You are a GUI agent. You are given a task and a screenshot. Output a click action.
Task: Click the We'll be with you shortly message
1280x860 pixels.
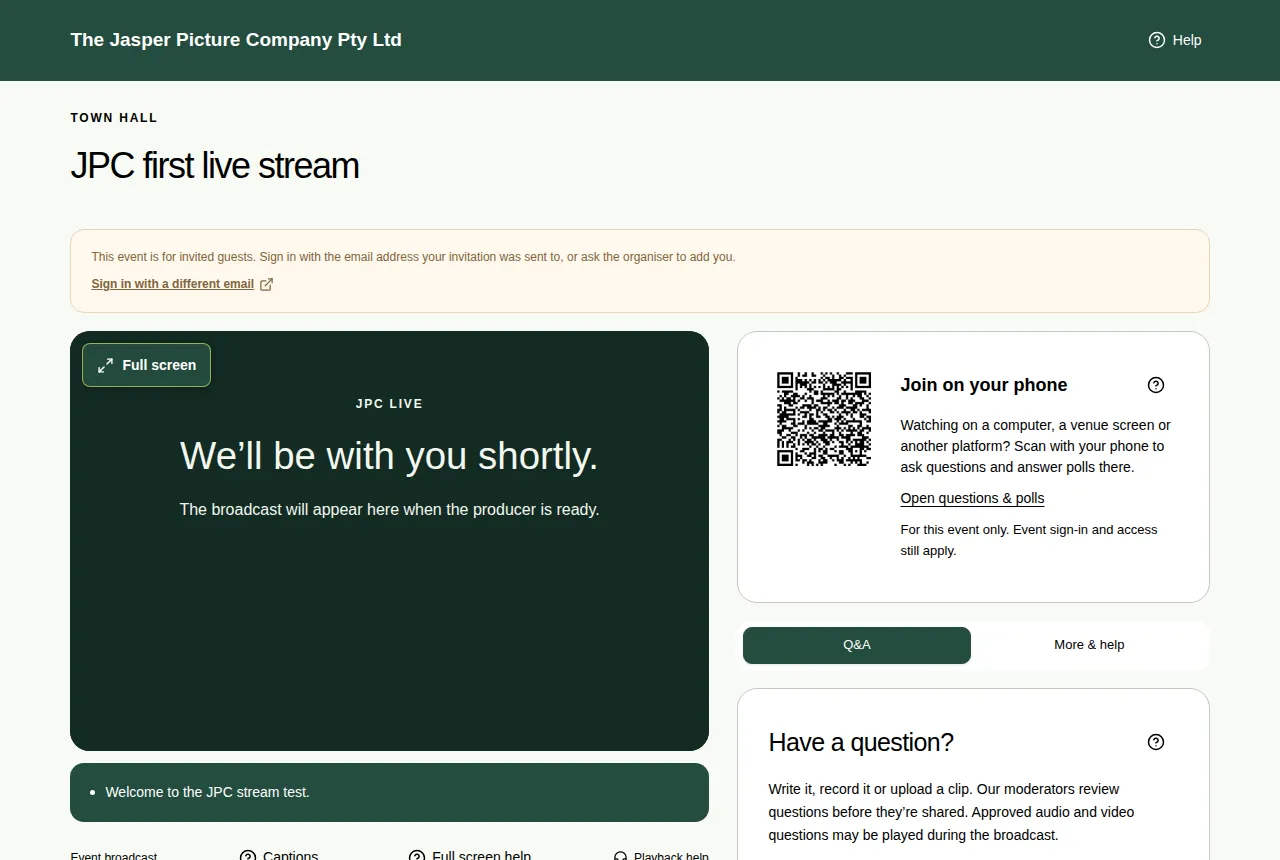pyautogui.click(x=389, y=456)
